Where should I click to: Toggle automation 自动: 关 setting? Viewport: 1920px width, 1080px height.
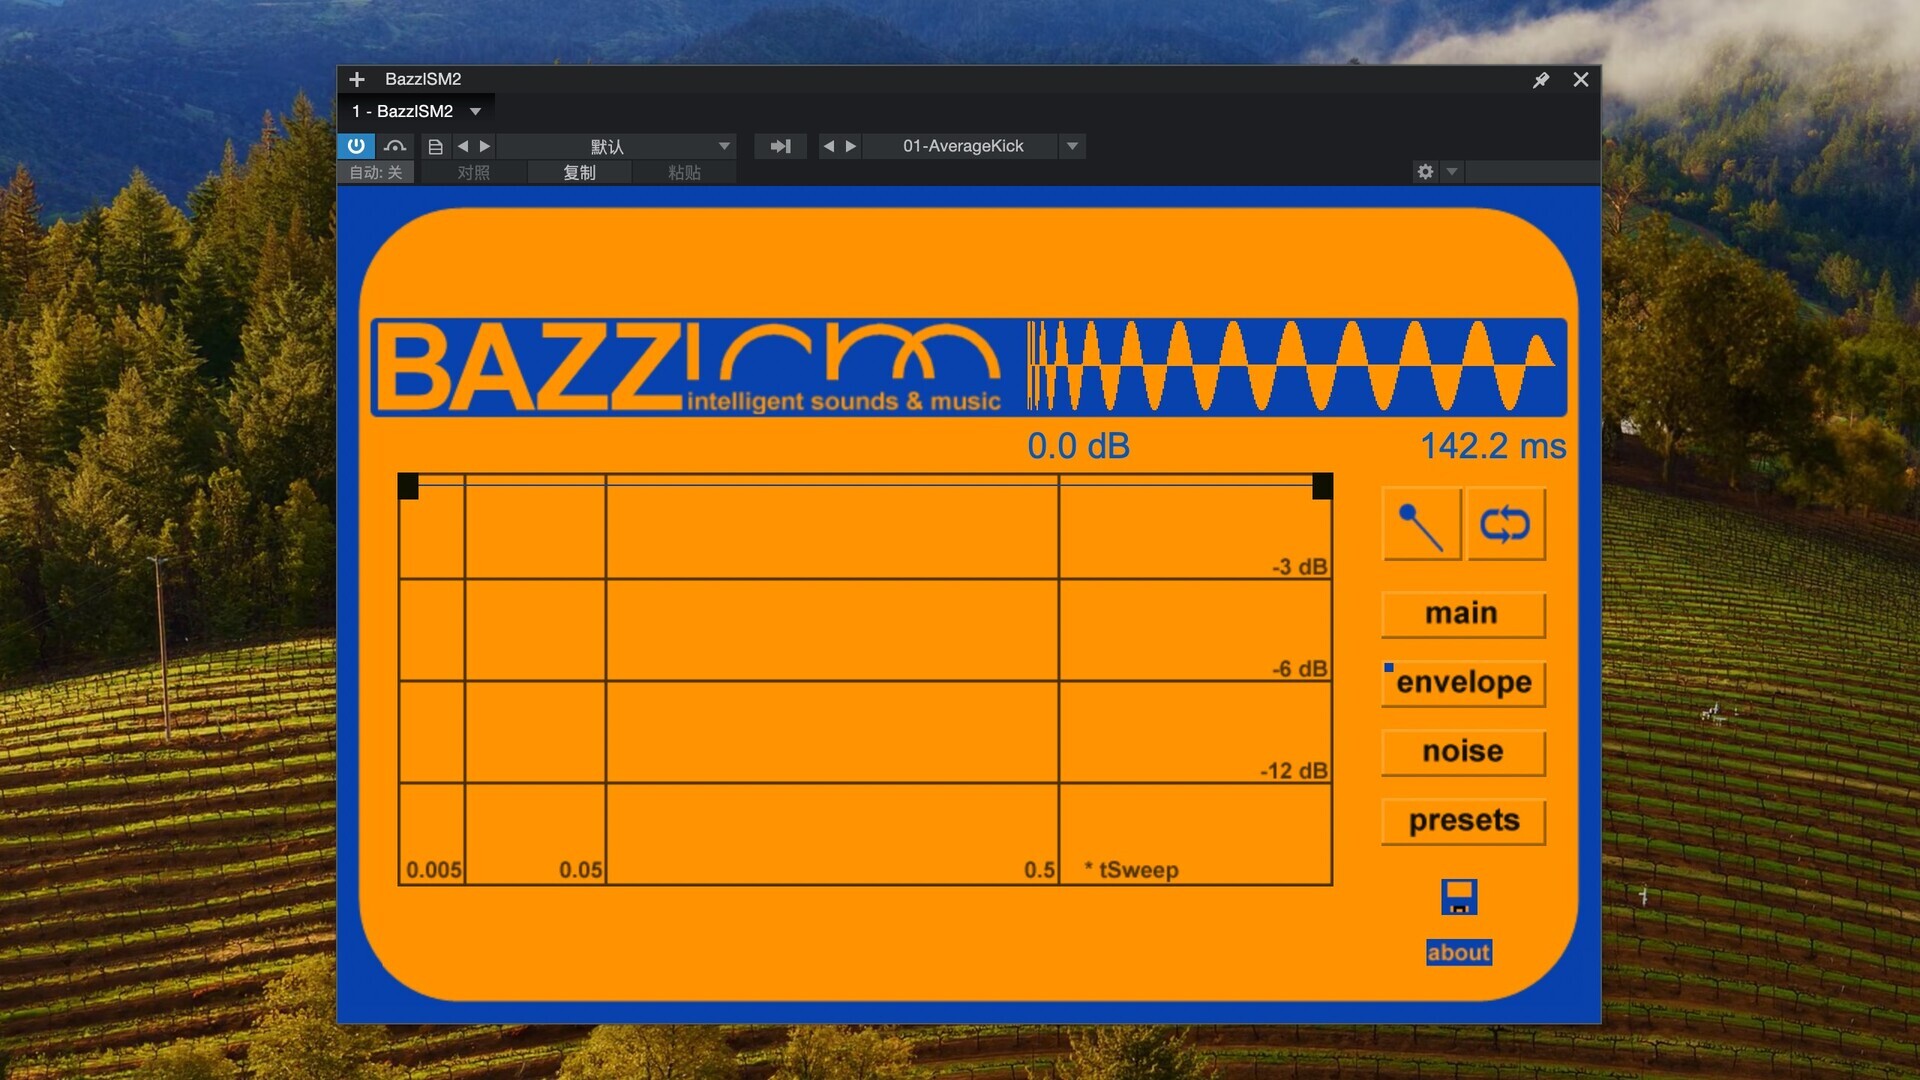[x=376, y=173]
